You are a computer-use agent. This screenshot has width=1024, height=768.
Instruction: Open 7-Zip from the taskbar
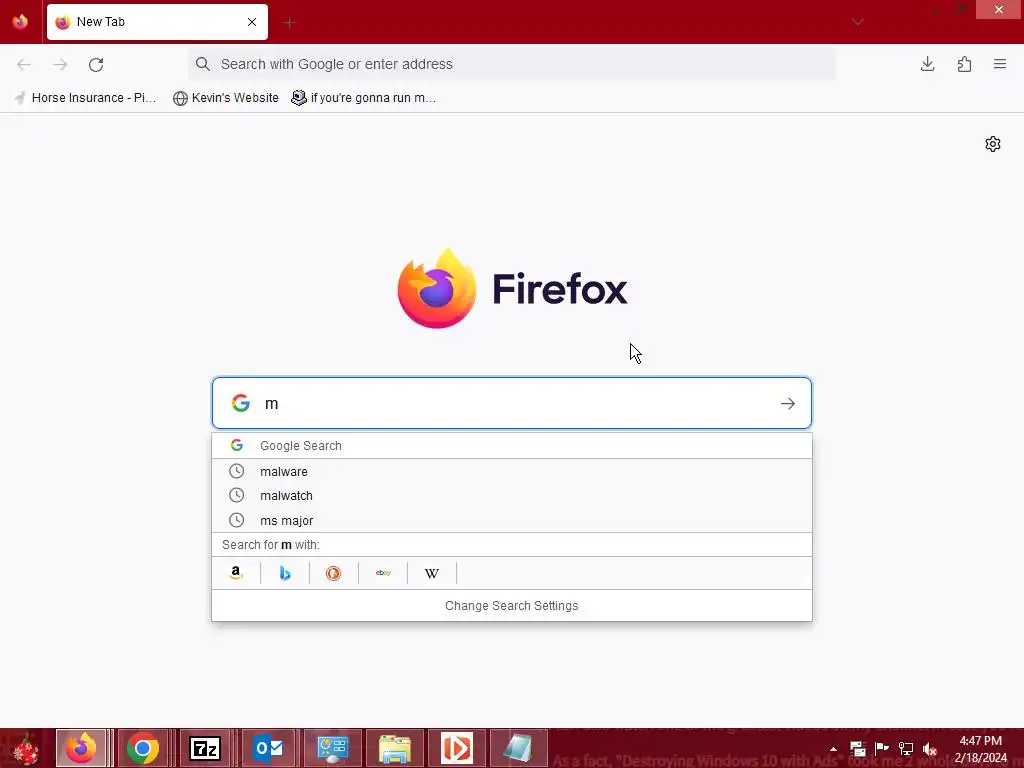[204, 748]
